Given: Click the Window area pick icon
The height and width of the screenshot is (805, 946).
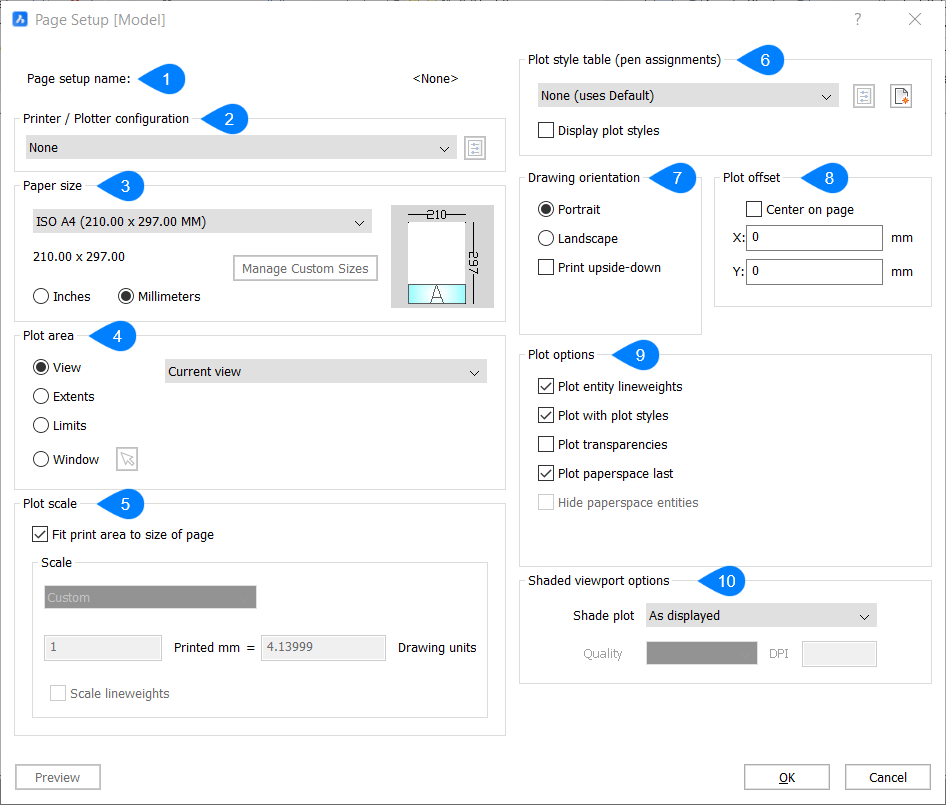Looking at the screenshot, I should pos(126,459).
